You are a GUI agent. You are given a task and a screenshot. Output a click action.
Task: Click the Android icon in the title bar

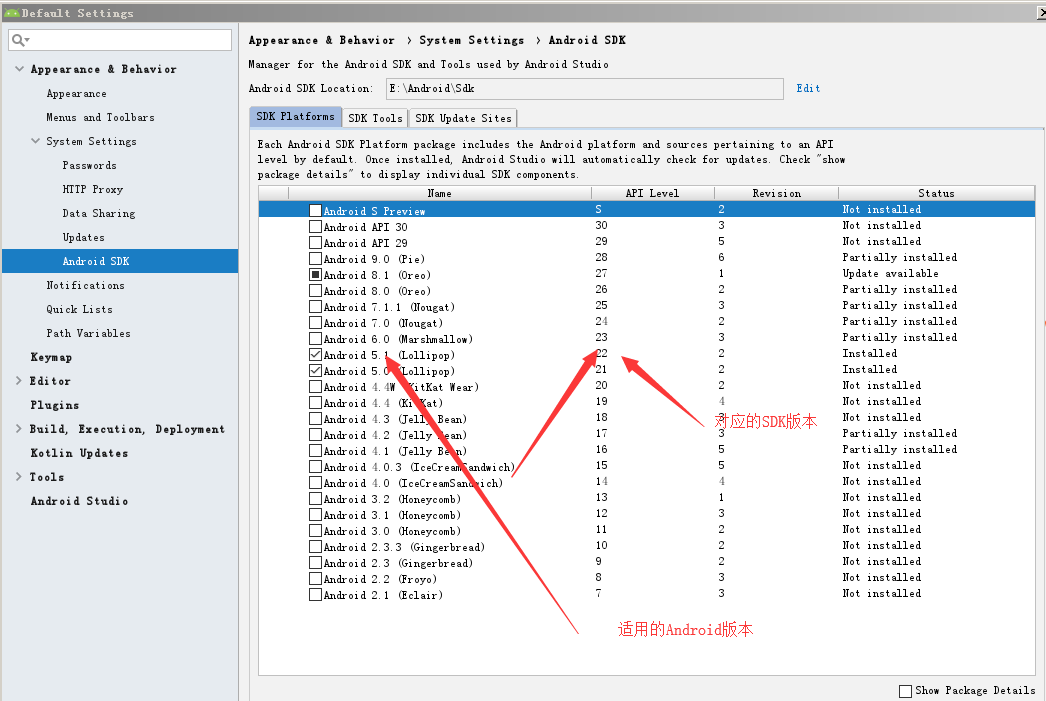[11, 13]
